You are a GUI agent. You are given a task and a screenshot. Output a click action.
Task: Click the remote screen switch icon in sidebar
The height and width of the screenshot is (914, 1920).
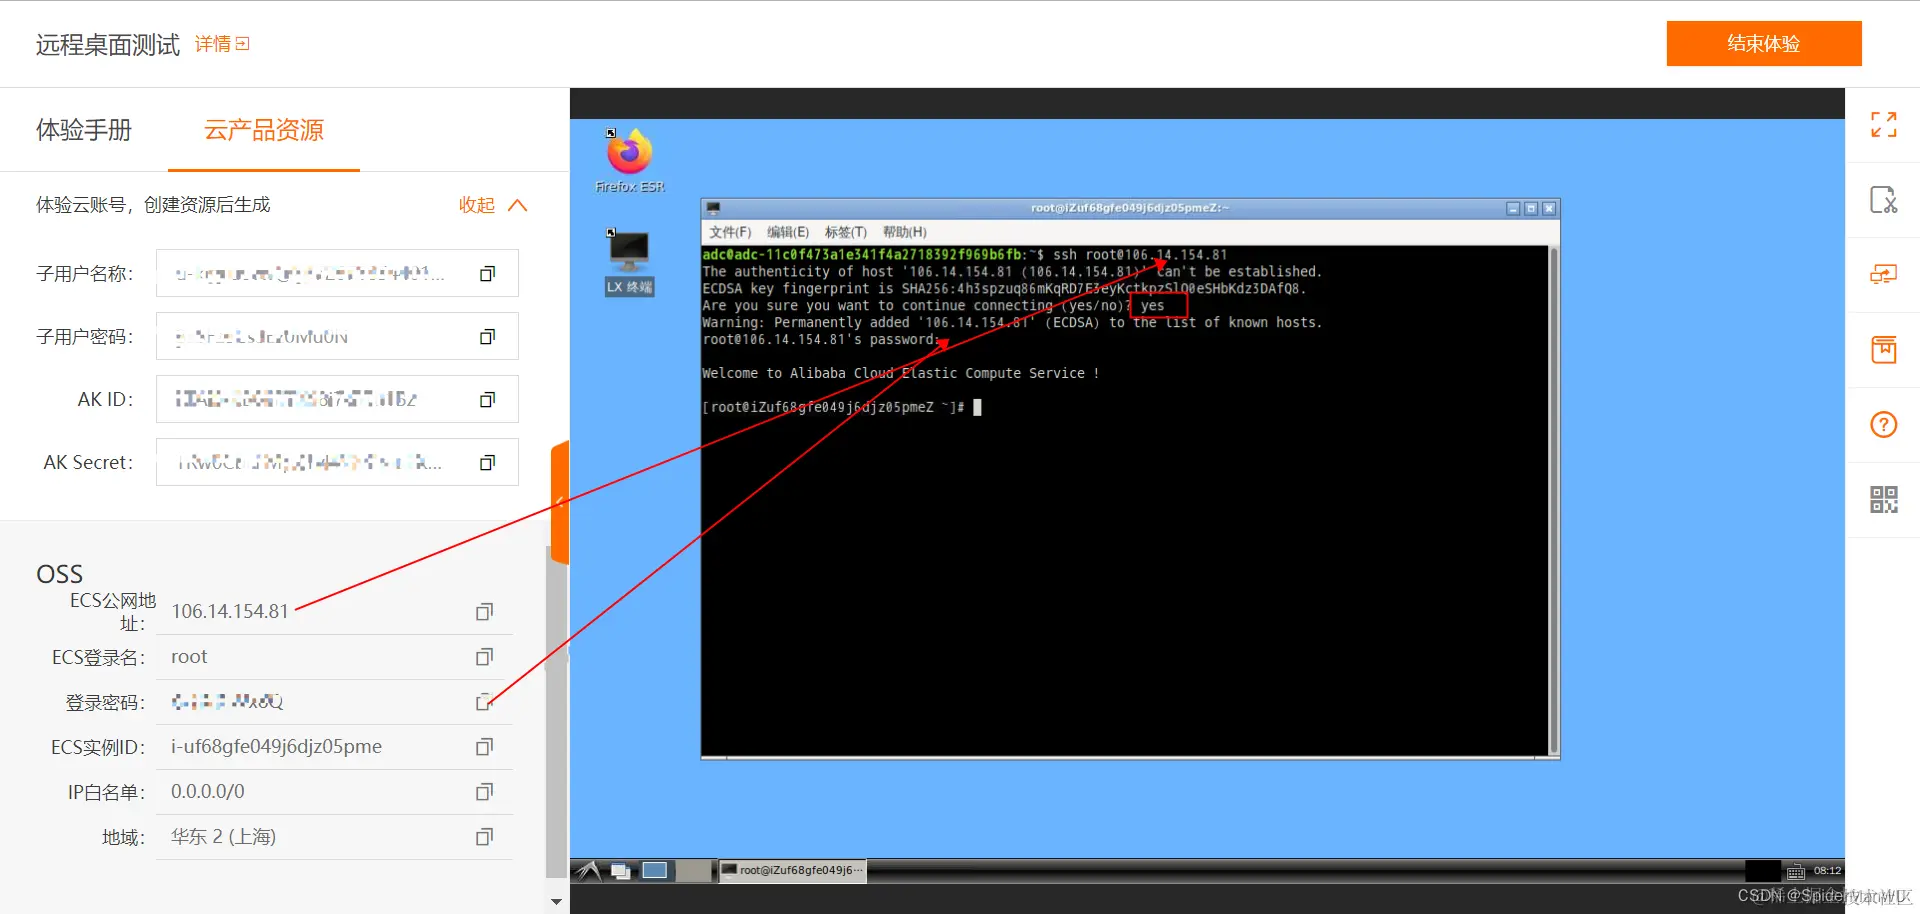point(1883,275)
